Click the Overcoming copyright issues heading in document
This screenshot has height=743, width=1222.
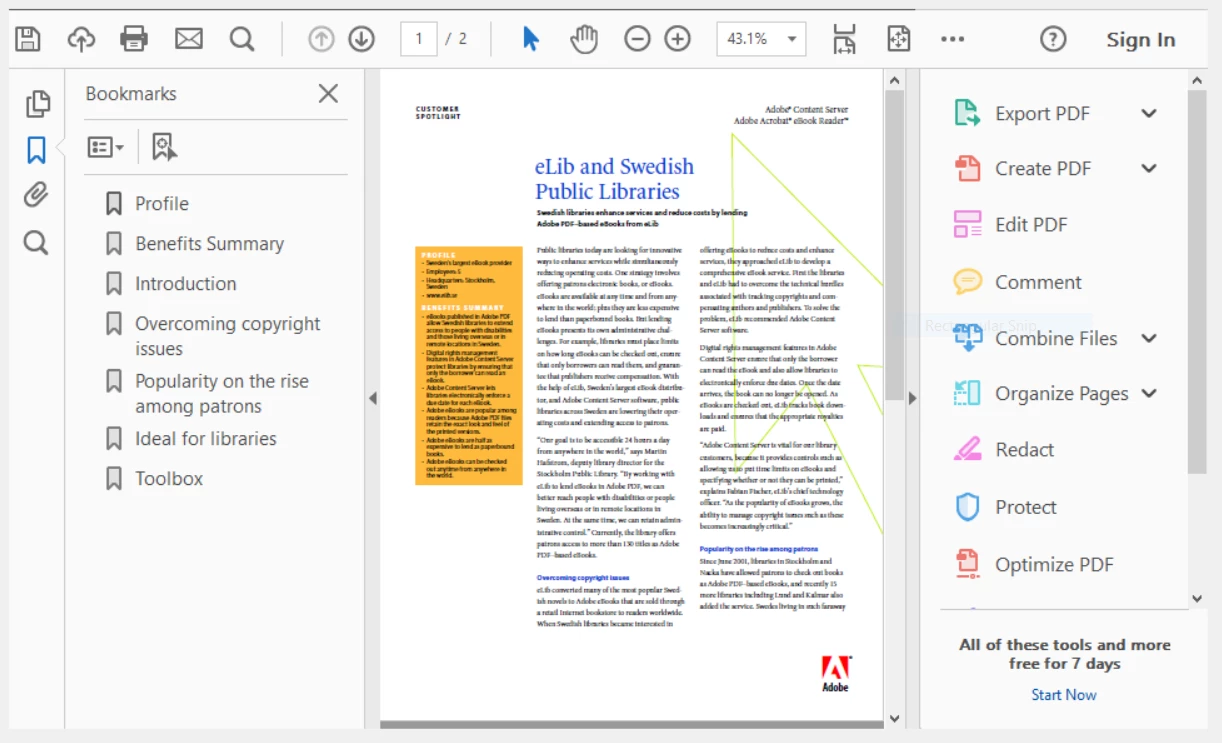coord(583,578)
